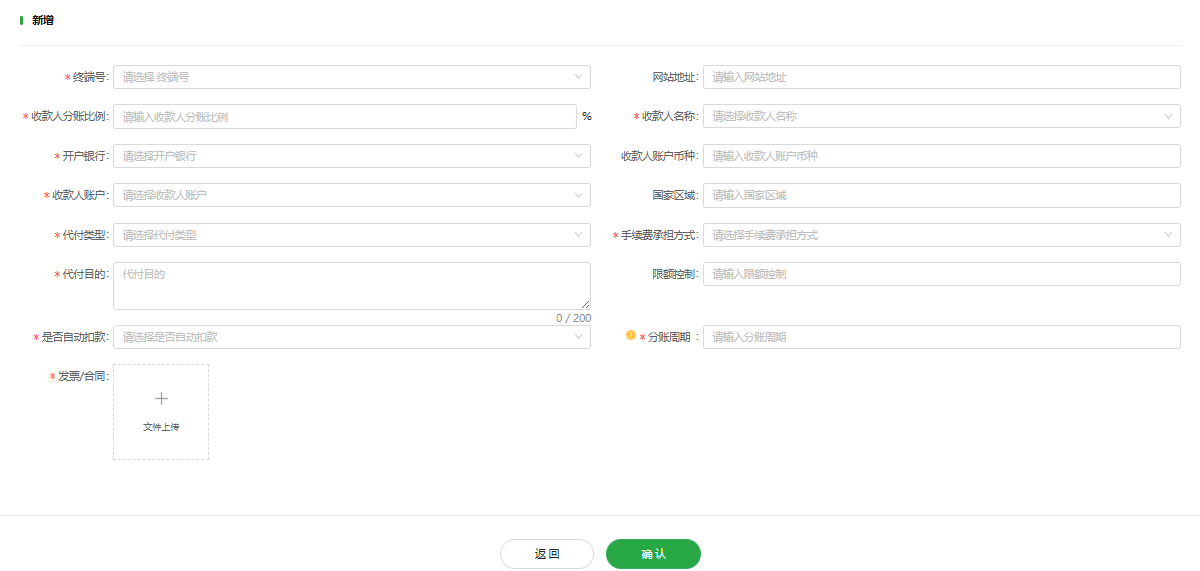The height and width of the screenshot is (571, 1200).
Task: Open the 终端号 dropdown
Action: click(352, 77)
